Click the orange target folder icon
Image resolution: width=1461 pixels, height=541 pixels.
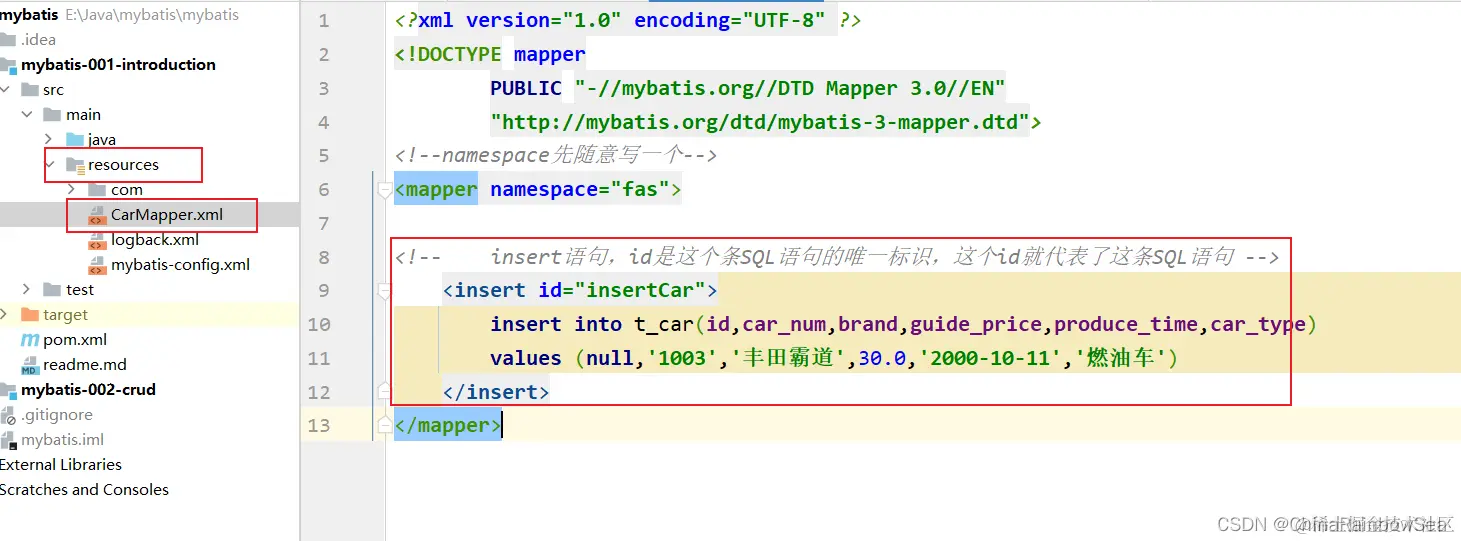tap(30, 315)
